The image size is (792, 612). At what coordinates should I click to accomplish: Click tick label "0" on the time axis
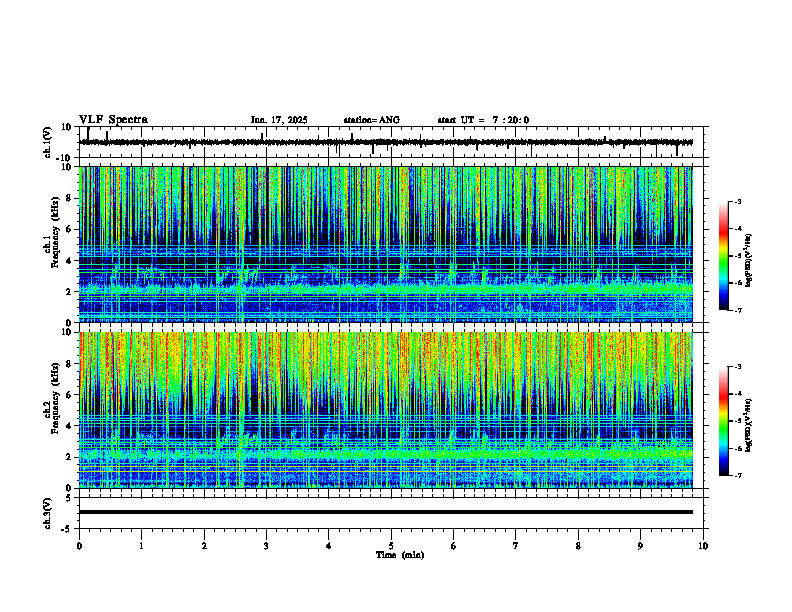coord(79,546)
